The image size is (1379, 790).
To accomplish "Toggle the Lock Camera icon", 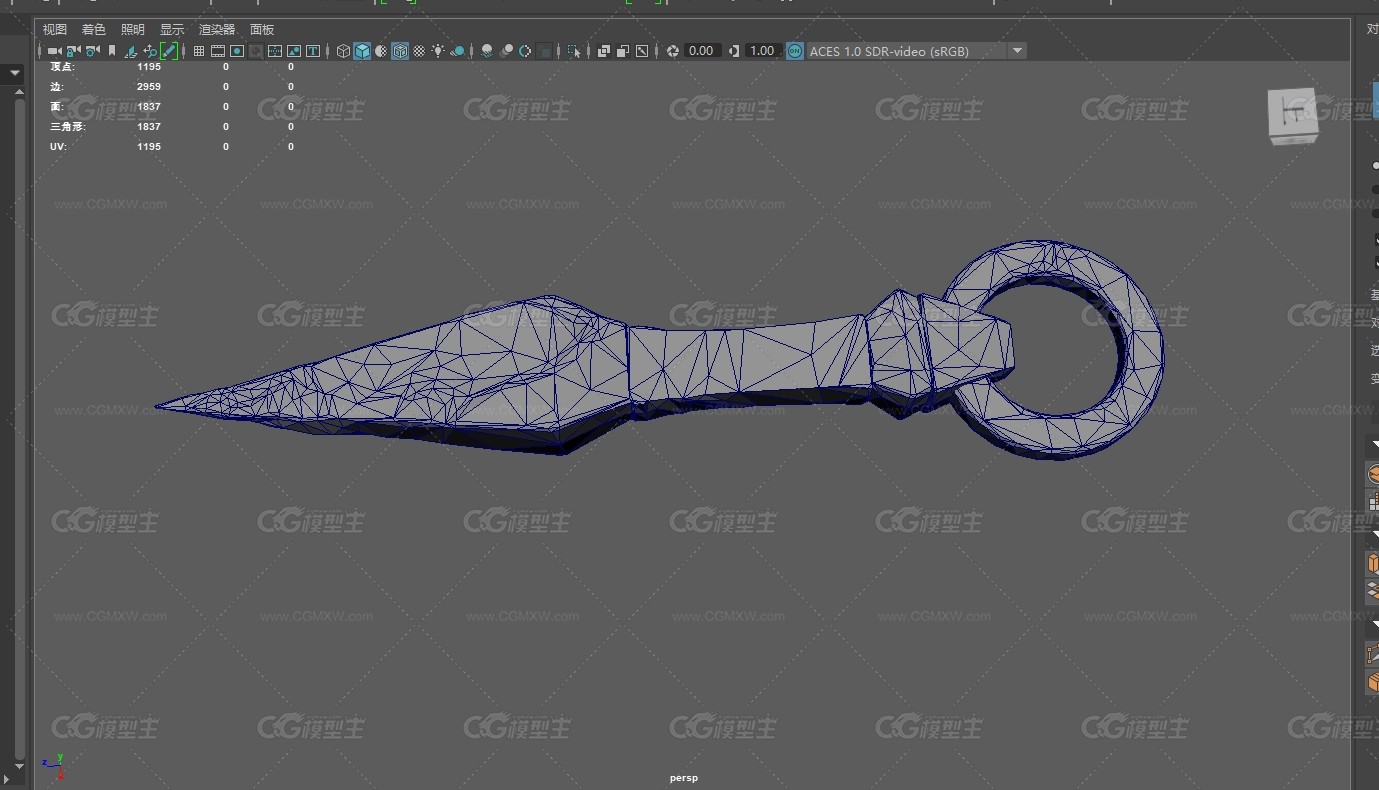I will [73, 51].
